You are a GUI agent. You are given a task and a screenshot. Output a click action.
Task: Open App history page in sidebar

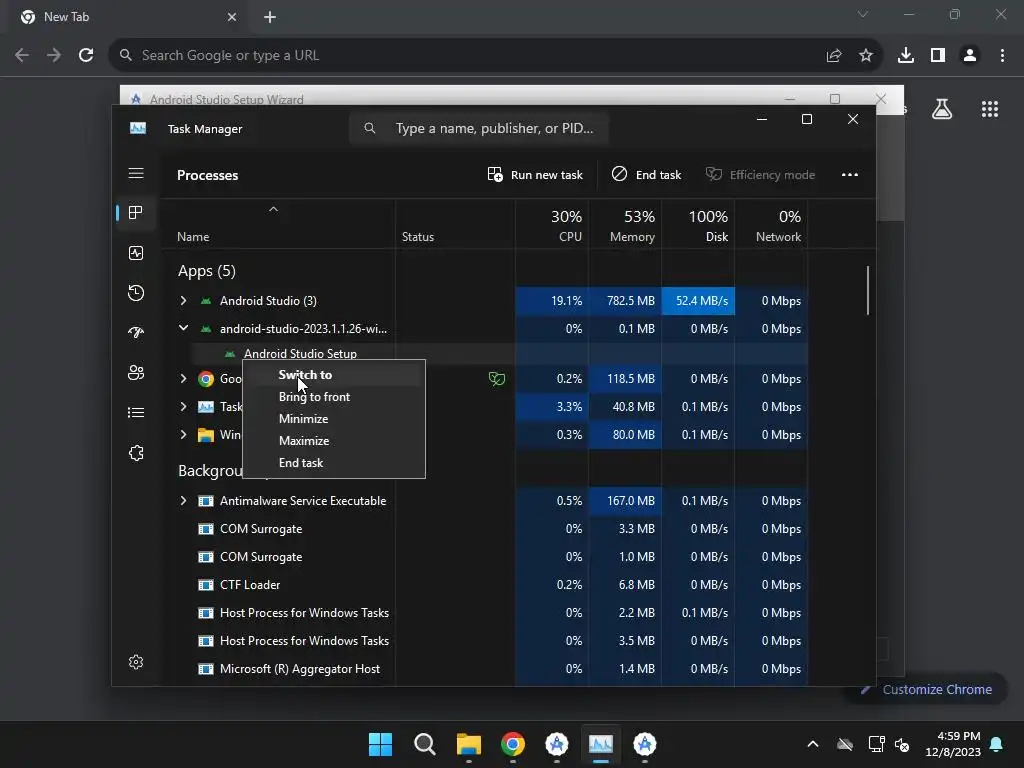tap(136, 293)
